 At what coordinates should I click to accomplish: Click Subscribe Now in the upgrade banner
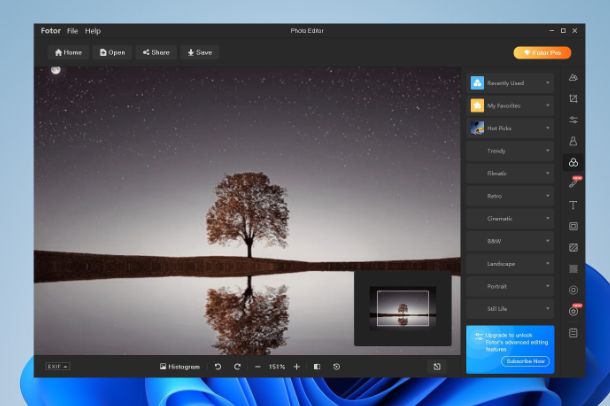(x=525, y=361)
